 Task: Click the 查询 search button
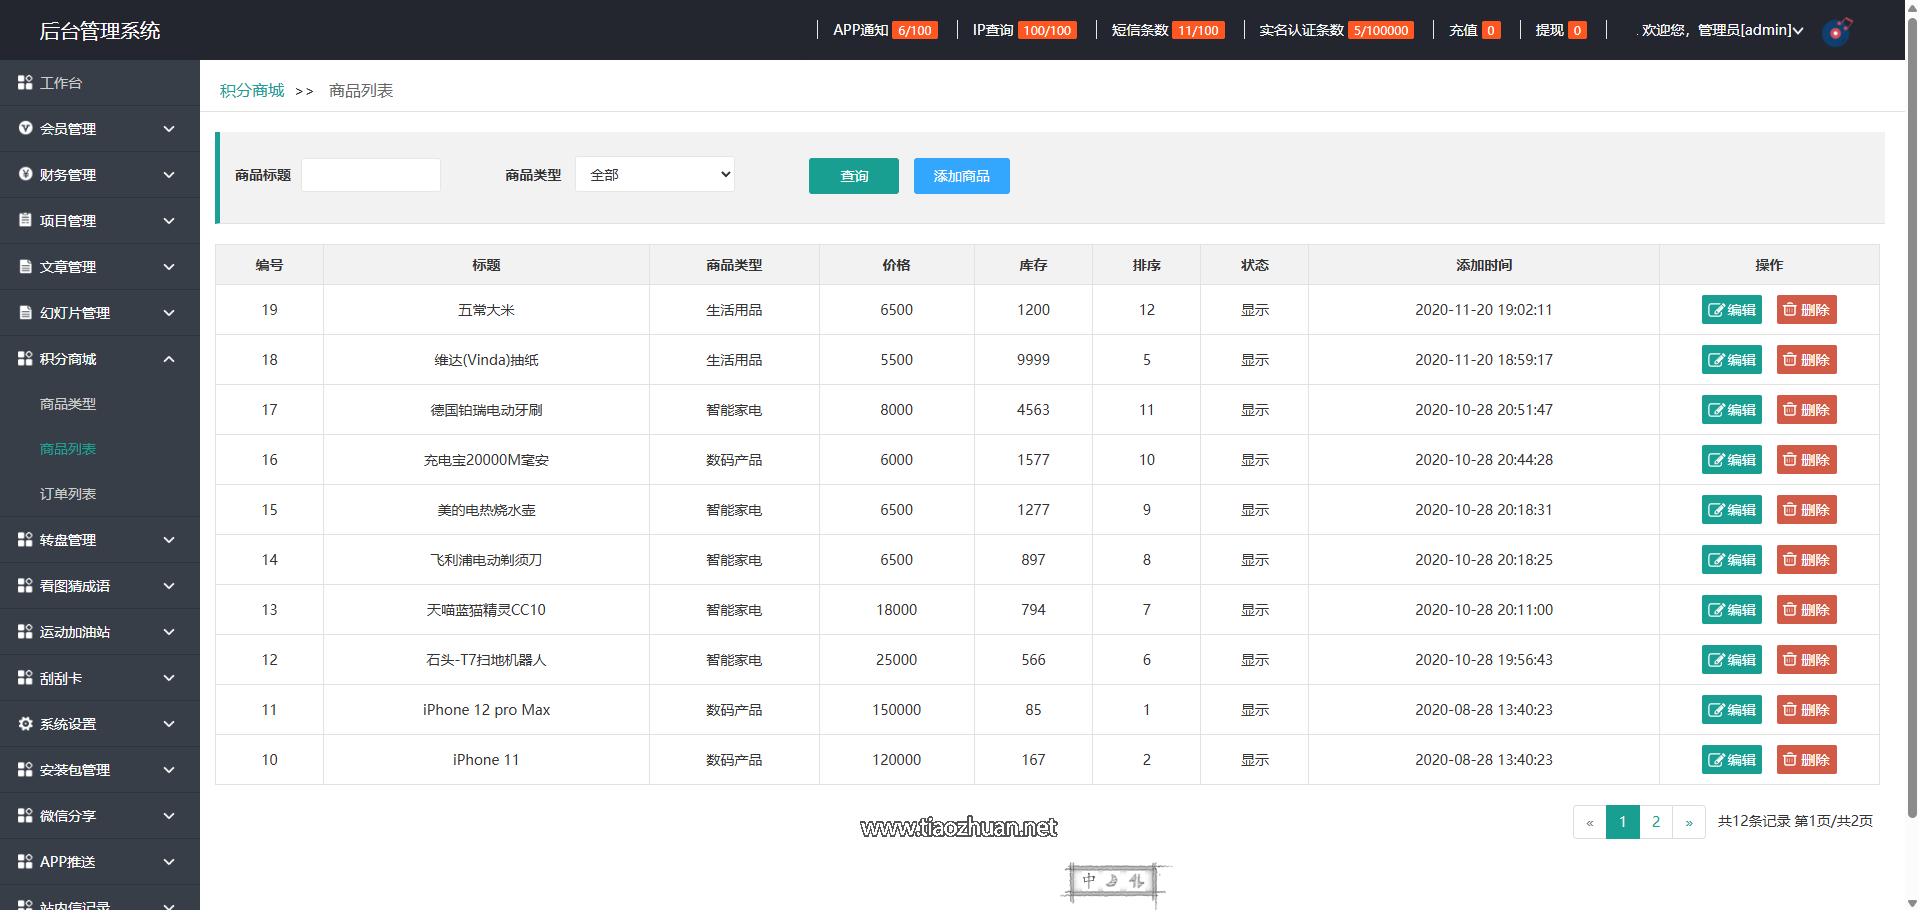click(x=854, y=176)
